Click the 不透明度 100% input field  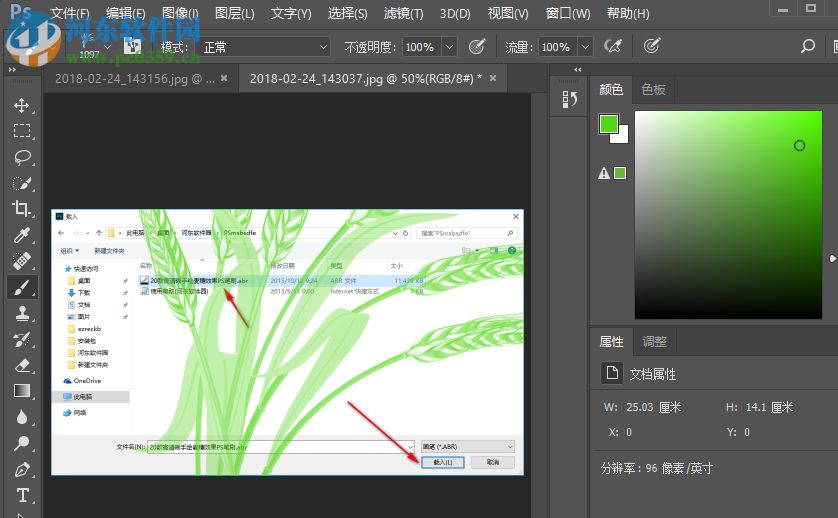pyautogui.click(x=421, y=47)
